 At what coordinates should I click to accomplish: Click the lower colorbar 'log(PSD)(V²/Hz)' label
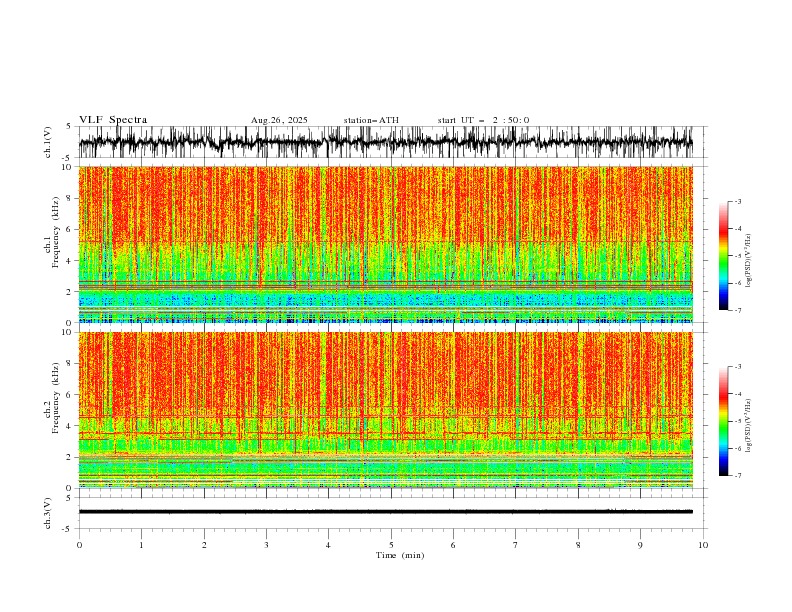point(748,425)
